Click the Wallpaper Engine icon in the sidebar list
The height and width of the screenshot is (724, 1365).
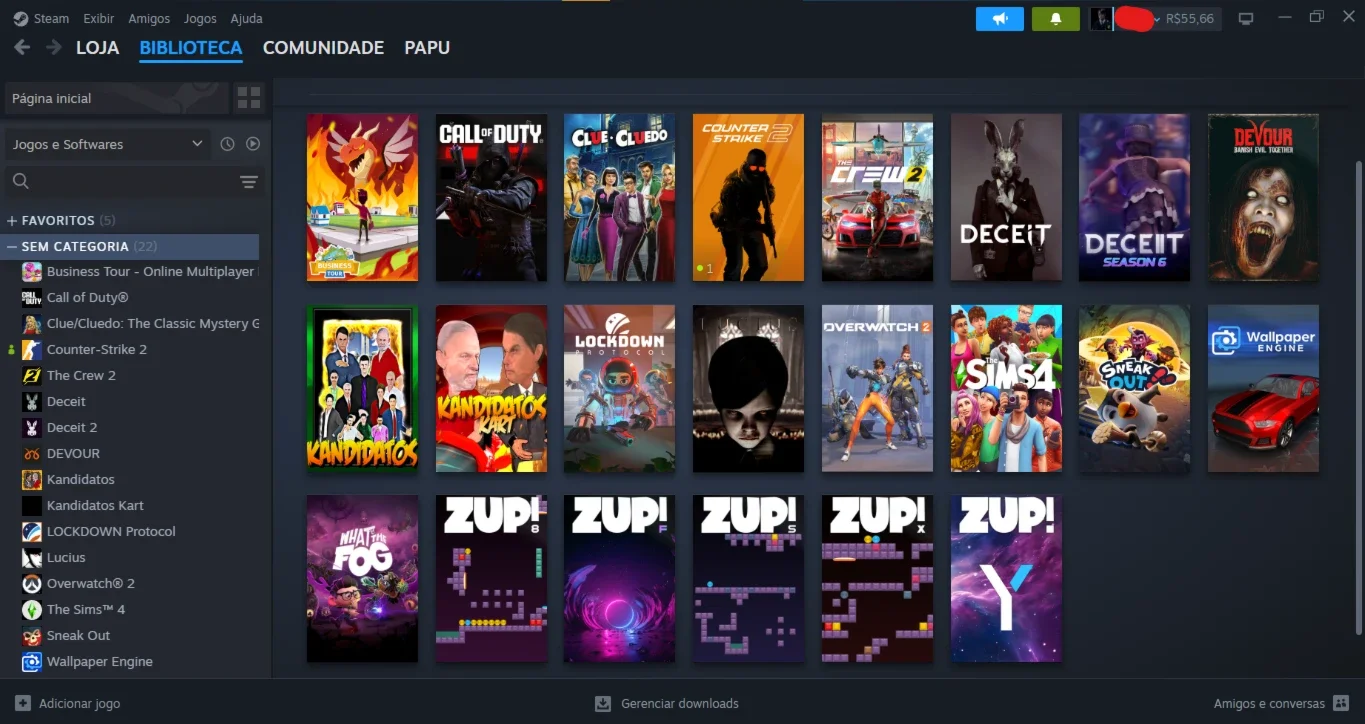pyautogui.click(x=32, y=661)
